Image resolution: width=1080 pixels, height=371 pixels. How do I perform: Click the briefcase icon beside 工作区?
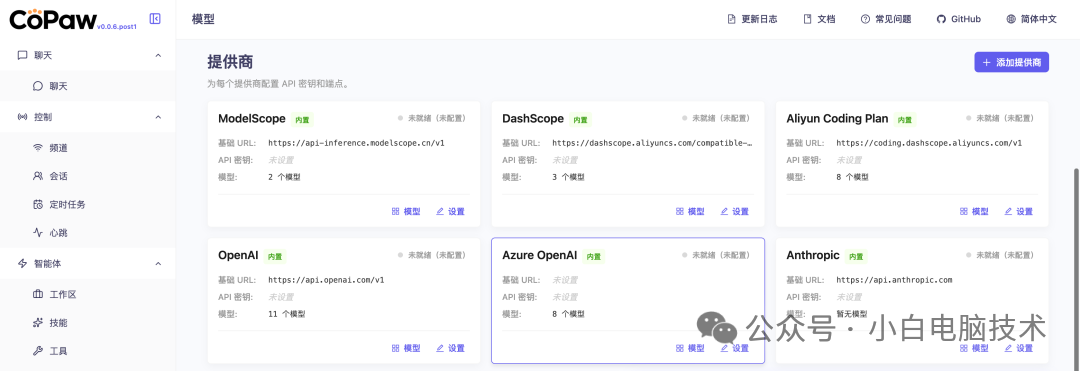click(x=38, y=295)
